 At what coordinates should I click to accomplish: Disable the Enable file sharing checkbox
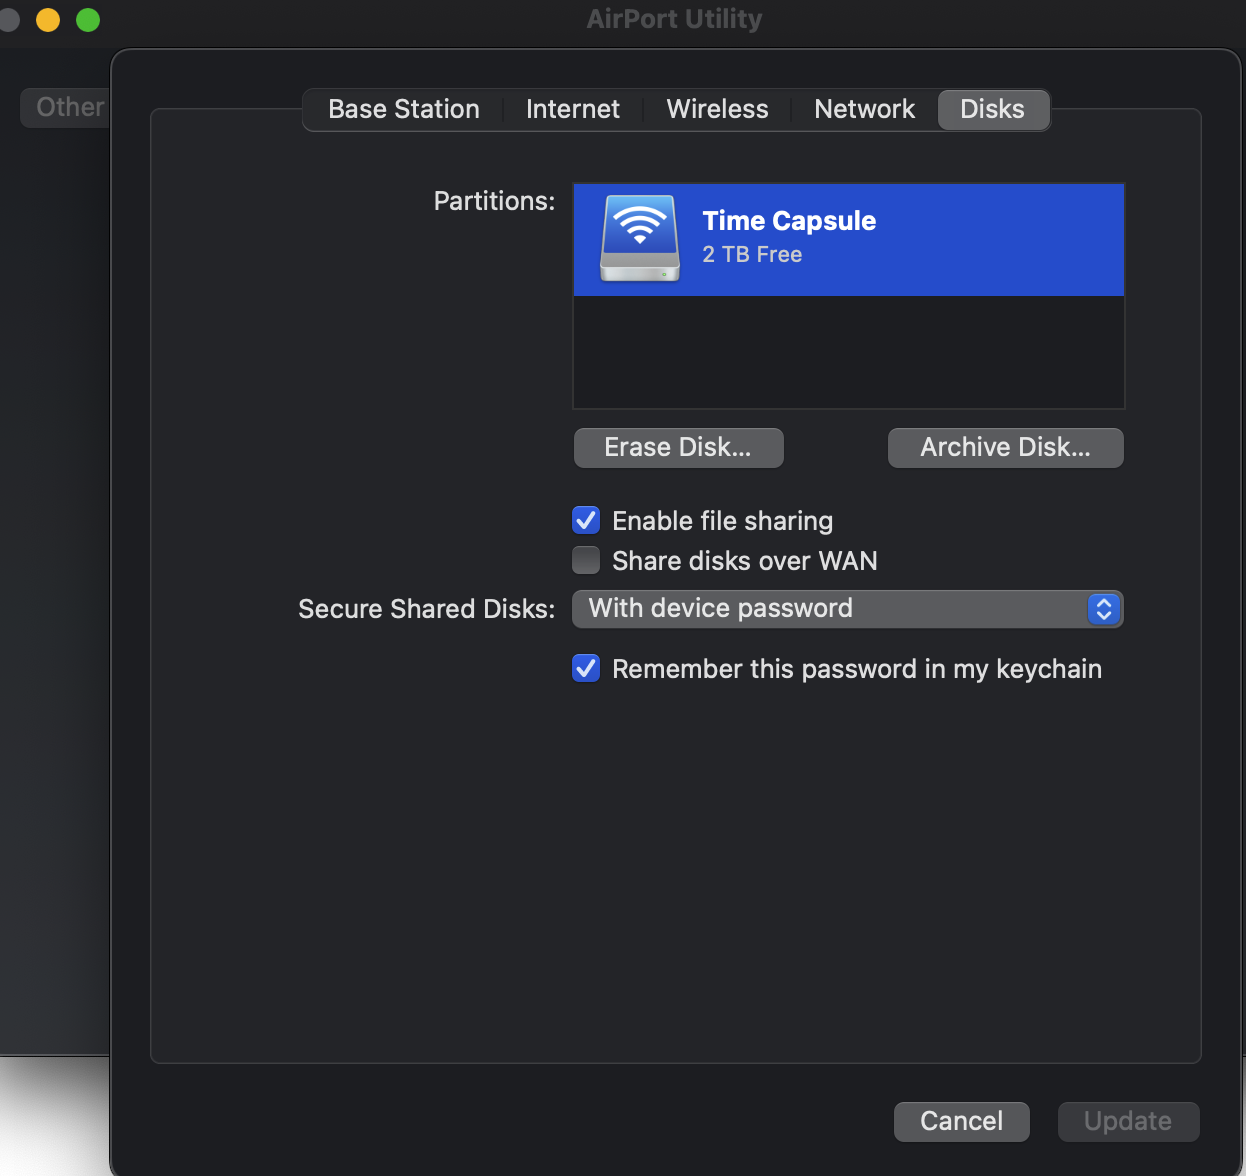point(586,520)
